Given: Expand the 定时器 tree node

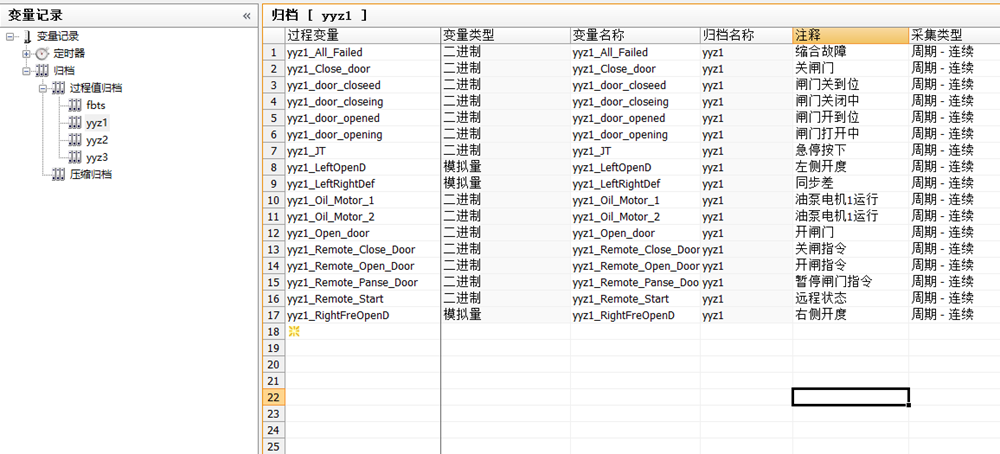Looking at the screenshot, I should 26,54.
